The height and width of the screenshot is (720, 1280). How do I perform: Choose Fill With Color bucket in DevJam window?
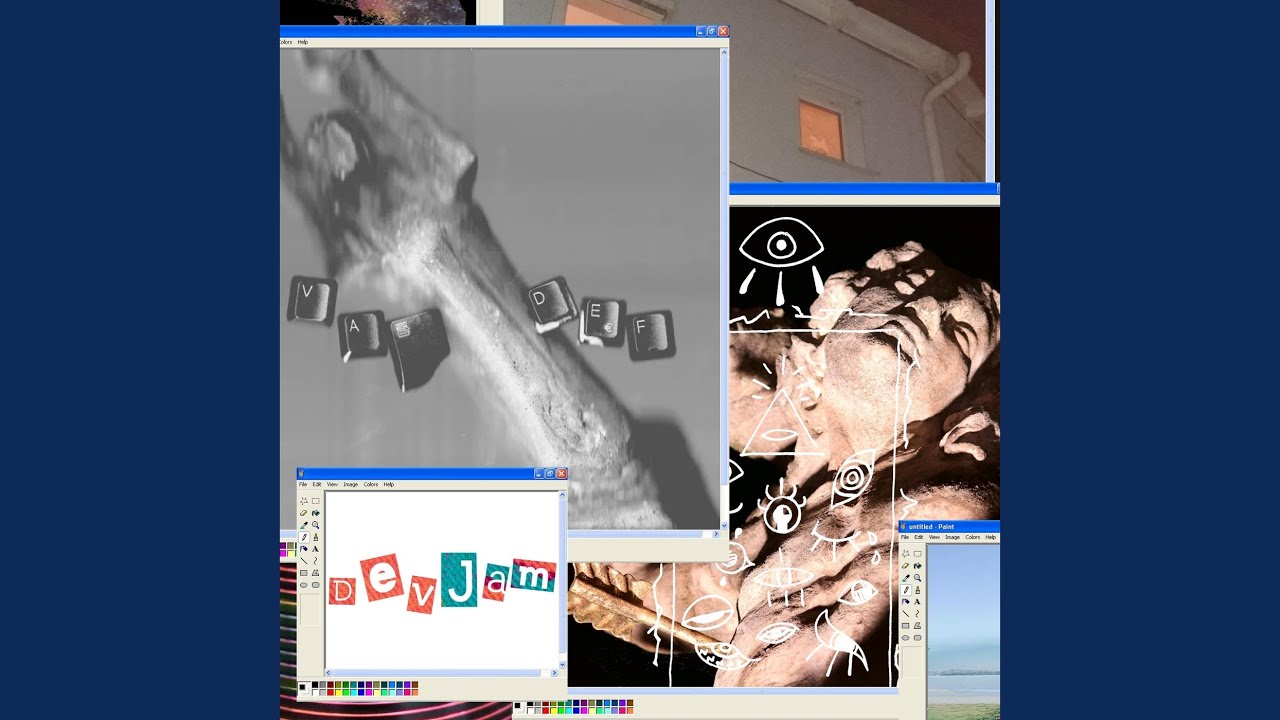pyautogui.click(x=316, y=513)
